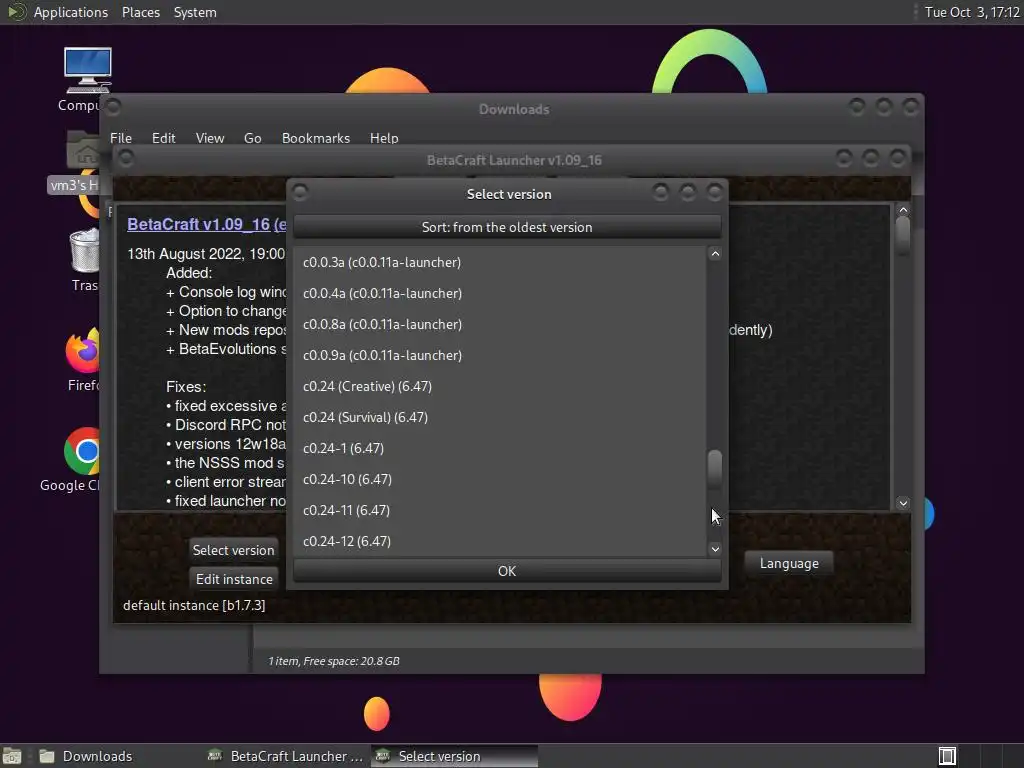Click the Sort: from the oldest version button

click(x=507, y=227)
